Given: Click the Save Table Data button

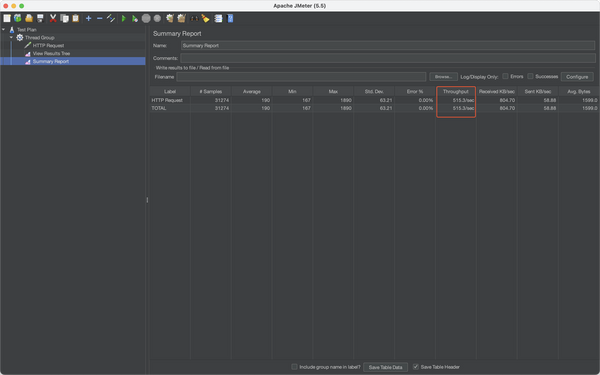Looking at the screenshot, I should tap(385, 367).
